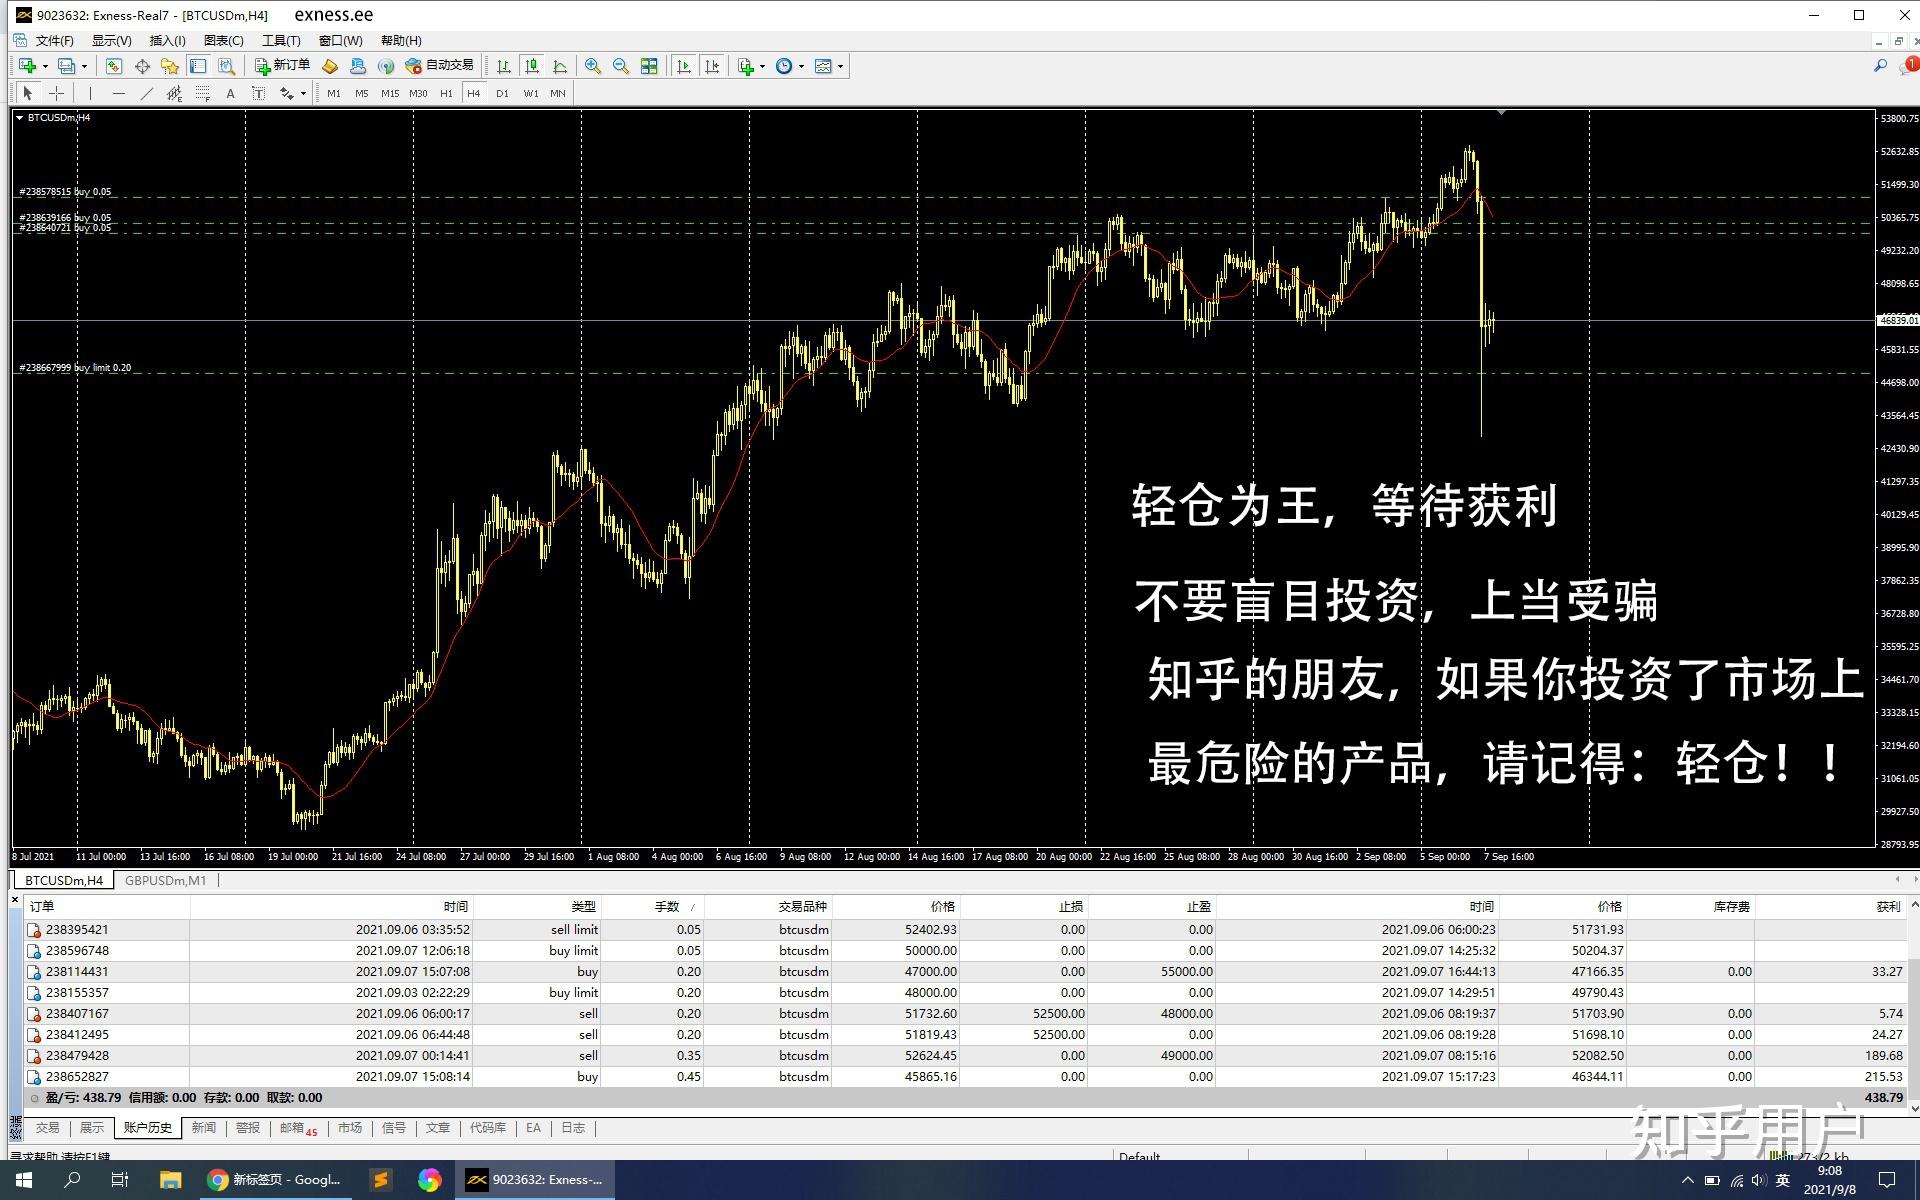Click the zoom out magnifier icon

click(x=621, y=66)
